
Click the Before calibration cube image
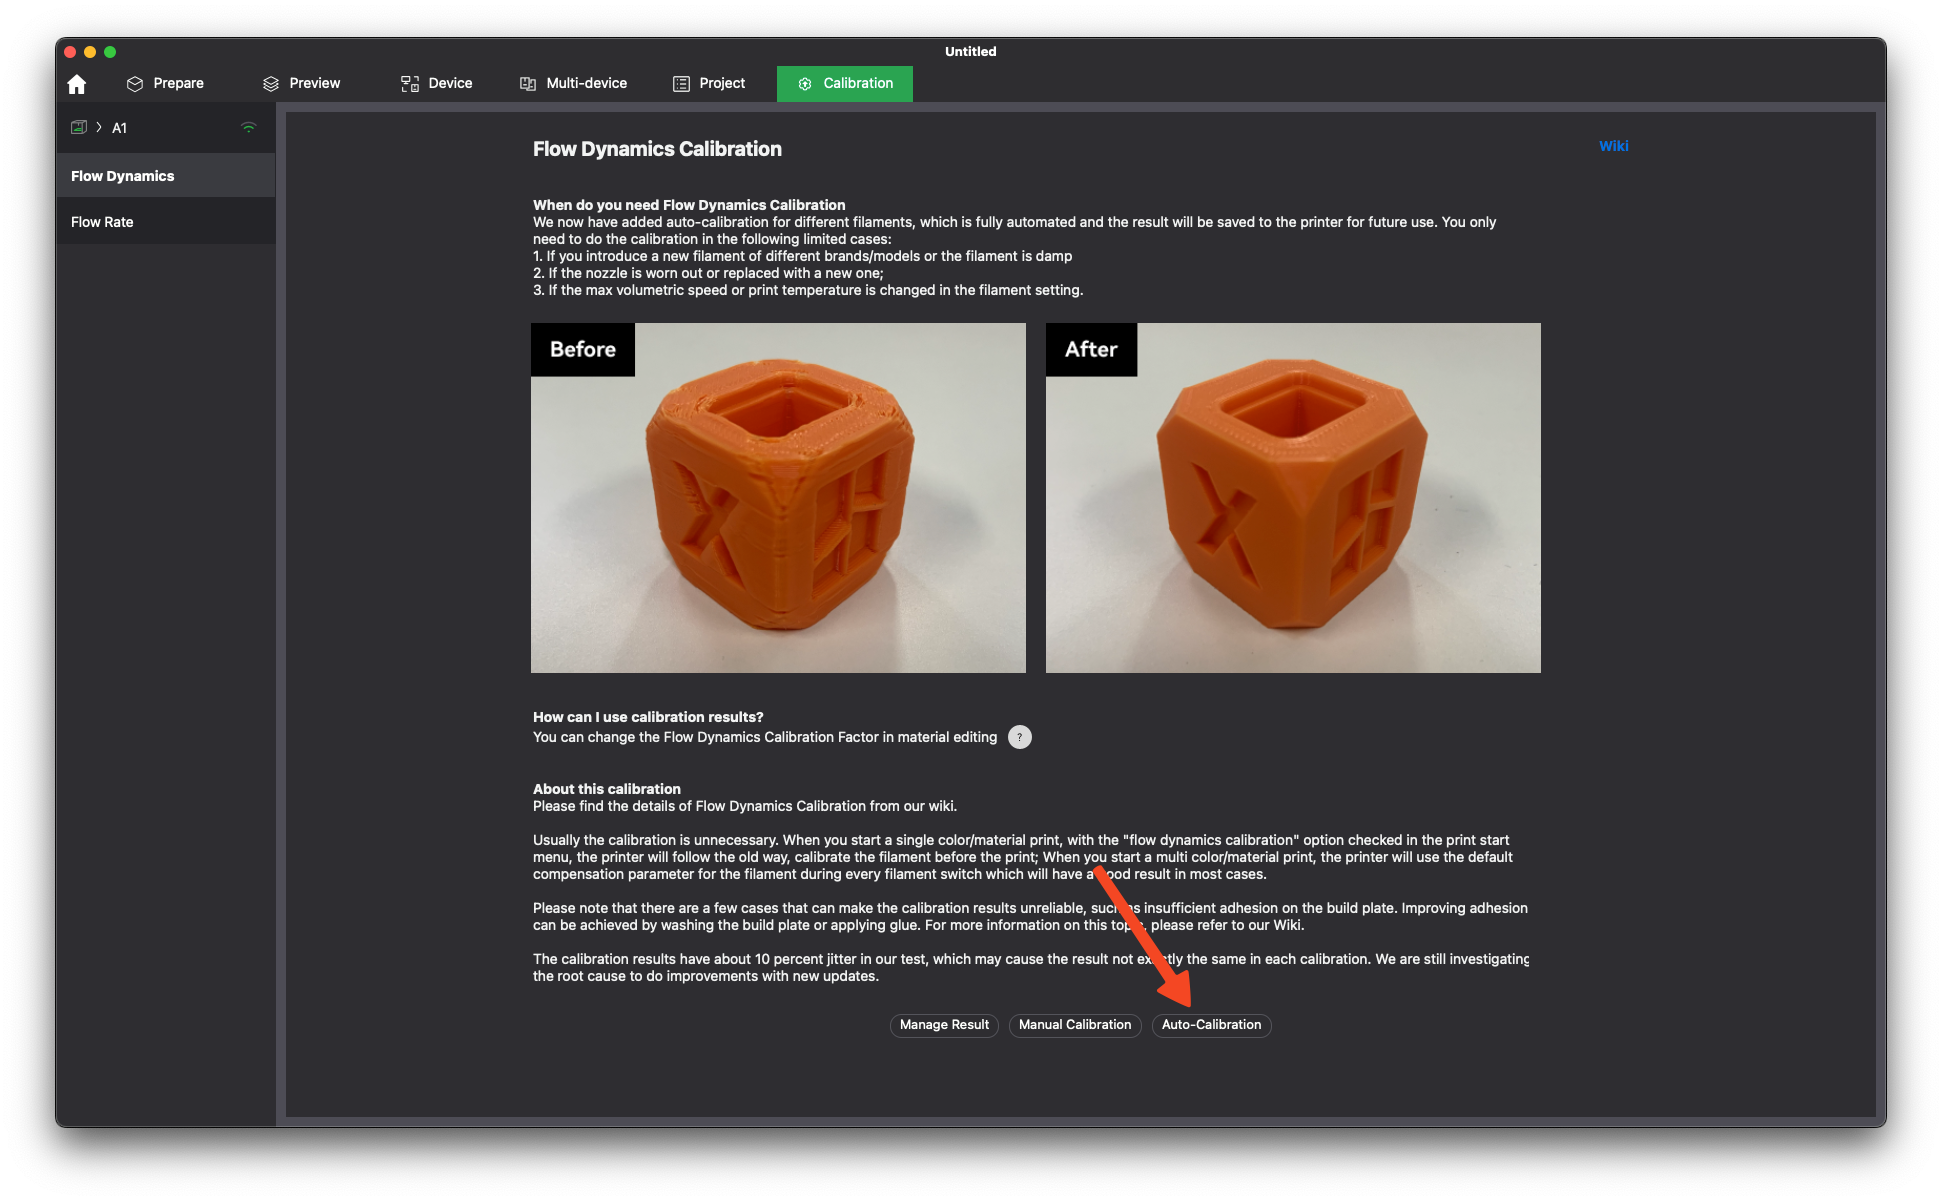[778, 498]
